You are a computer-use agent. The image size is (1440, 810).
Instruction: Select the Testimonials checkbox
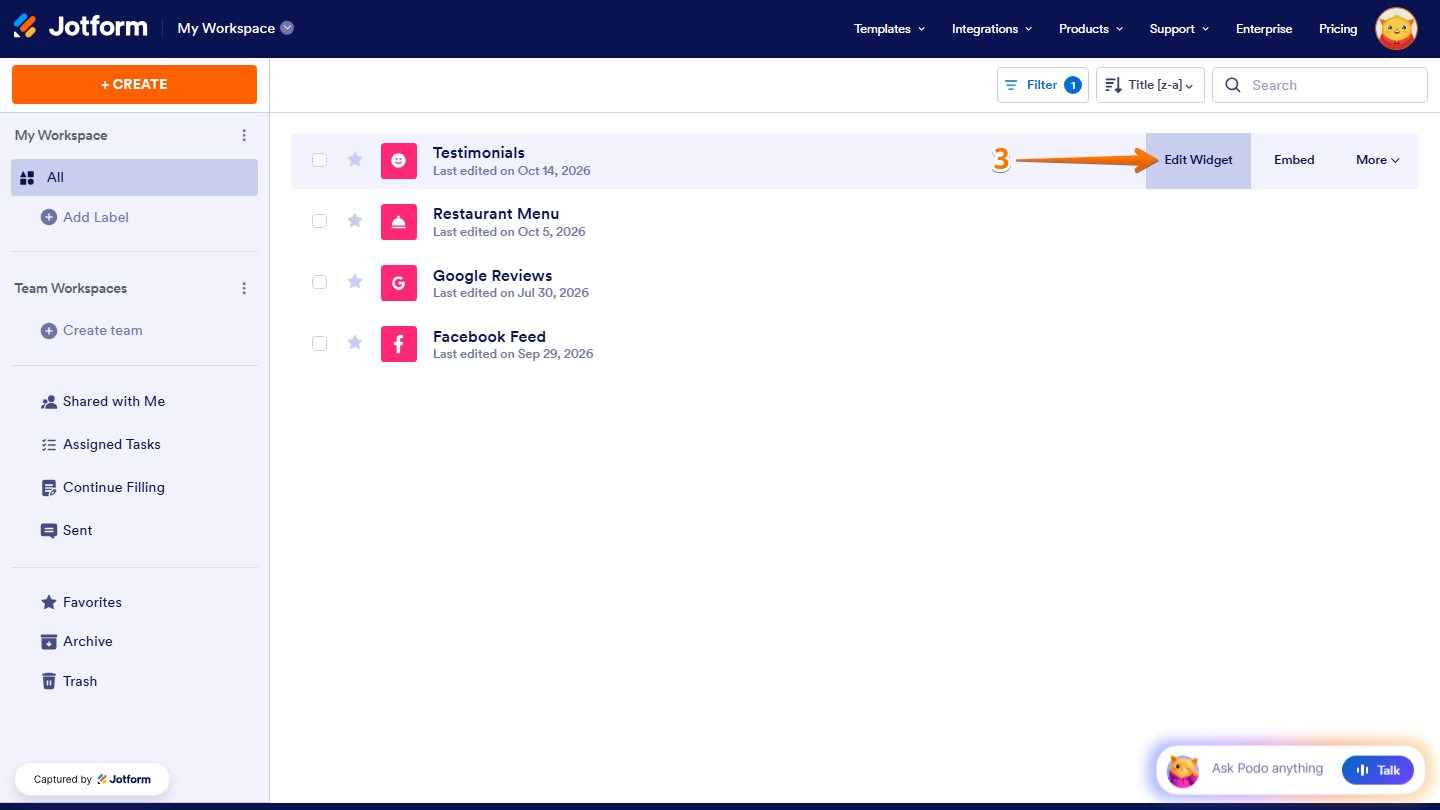pos(320,160)
